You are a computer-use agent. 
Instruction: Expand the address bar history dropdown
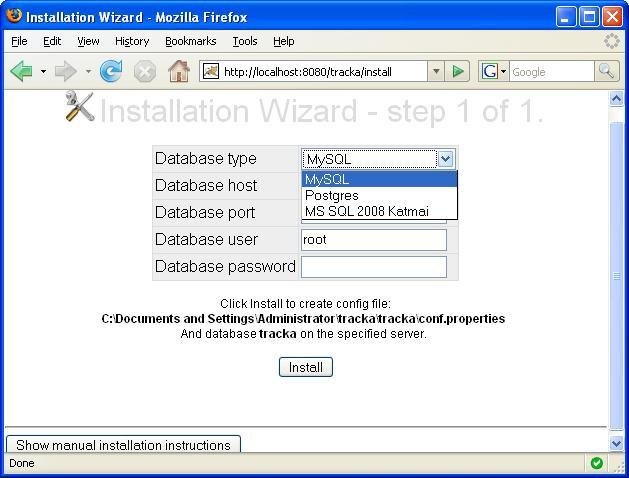coord(435,71)
